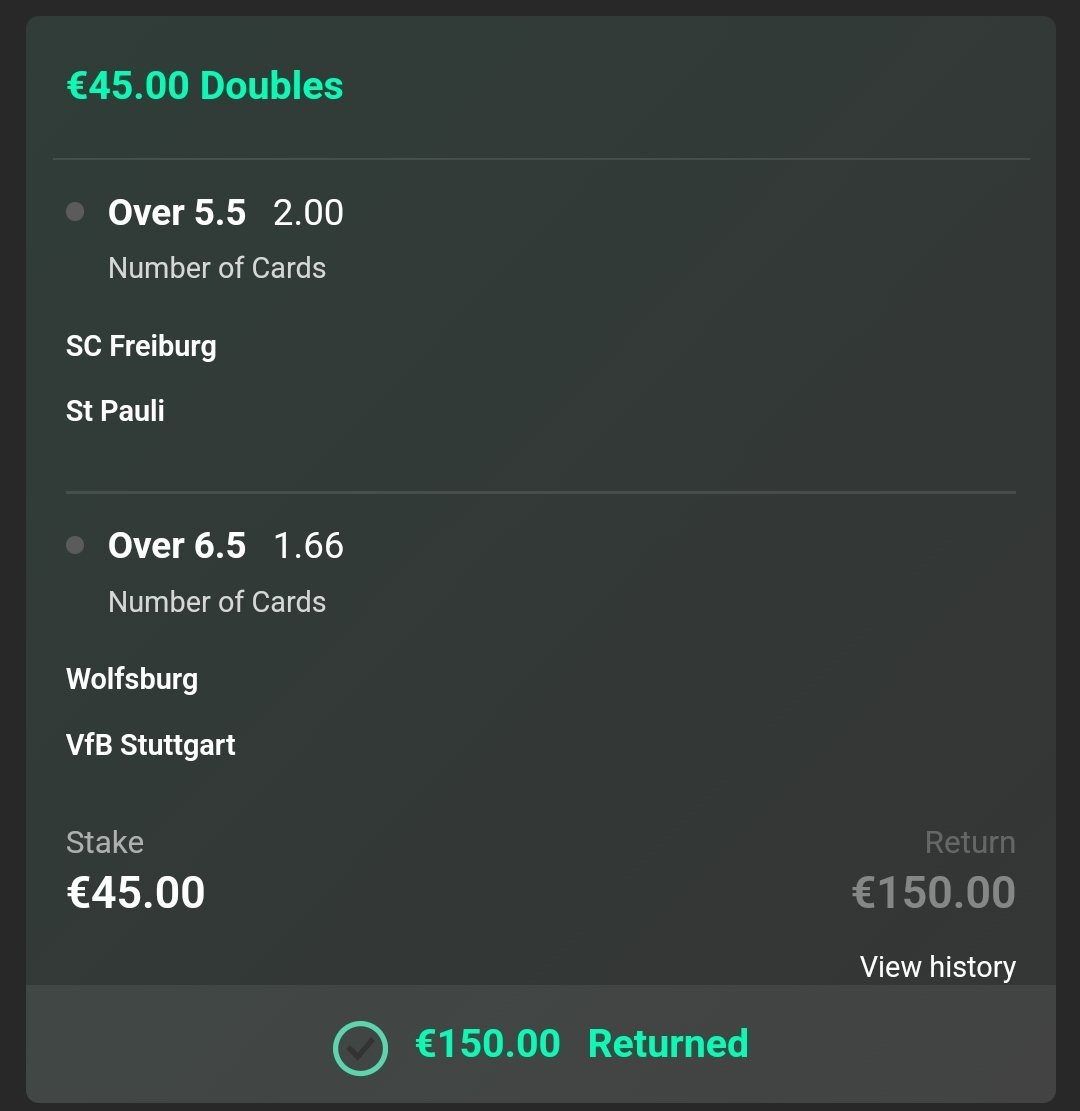Image resolution: width=1080 pixels, height=1111 pixels.
Task: Click the status dot beside Over 5.5
Action: 75,212
